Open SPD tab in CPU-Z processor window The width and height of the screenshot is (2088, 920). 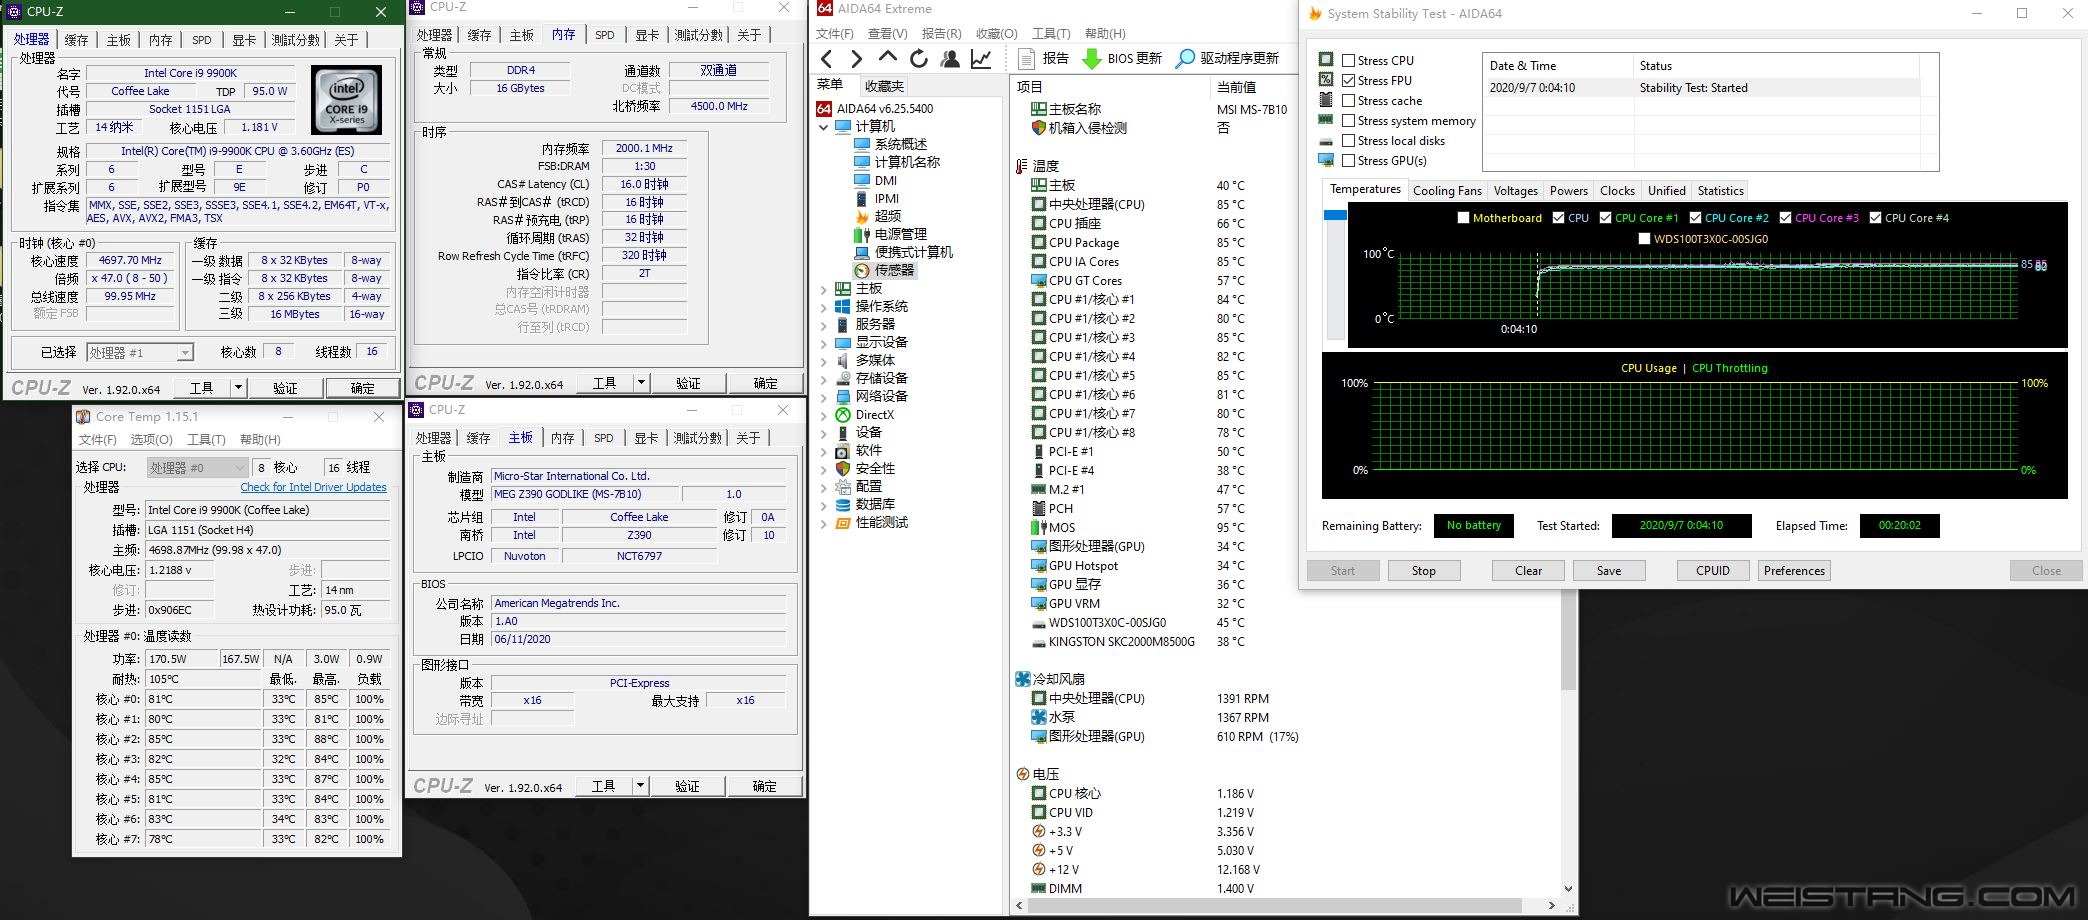click(202, 40)
